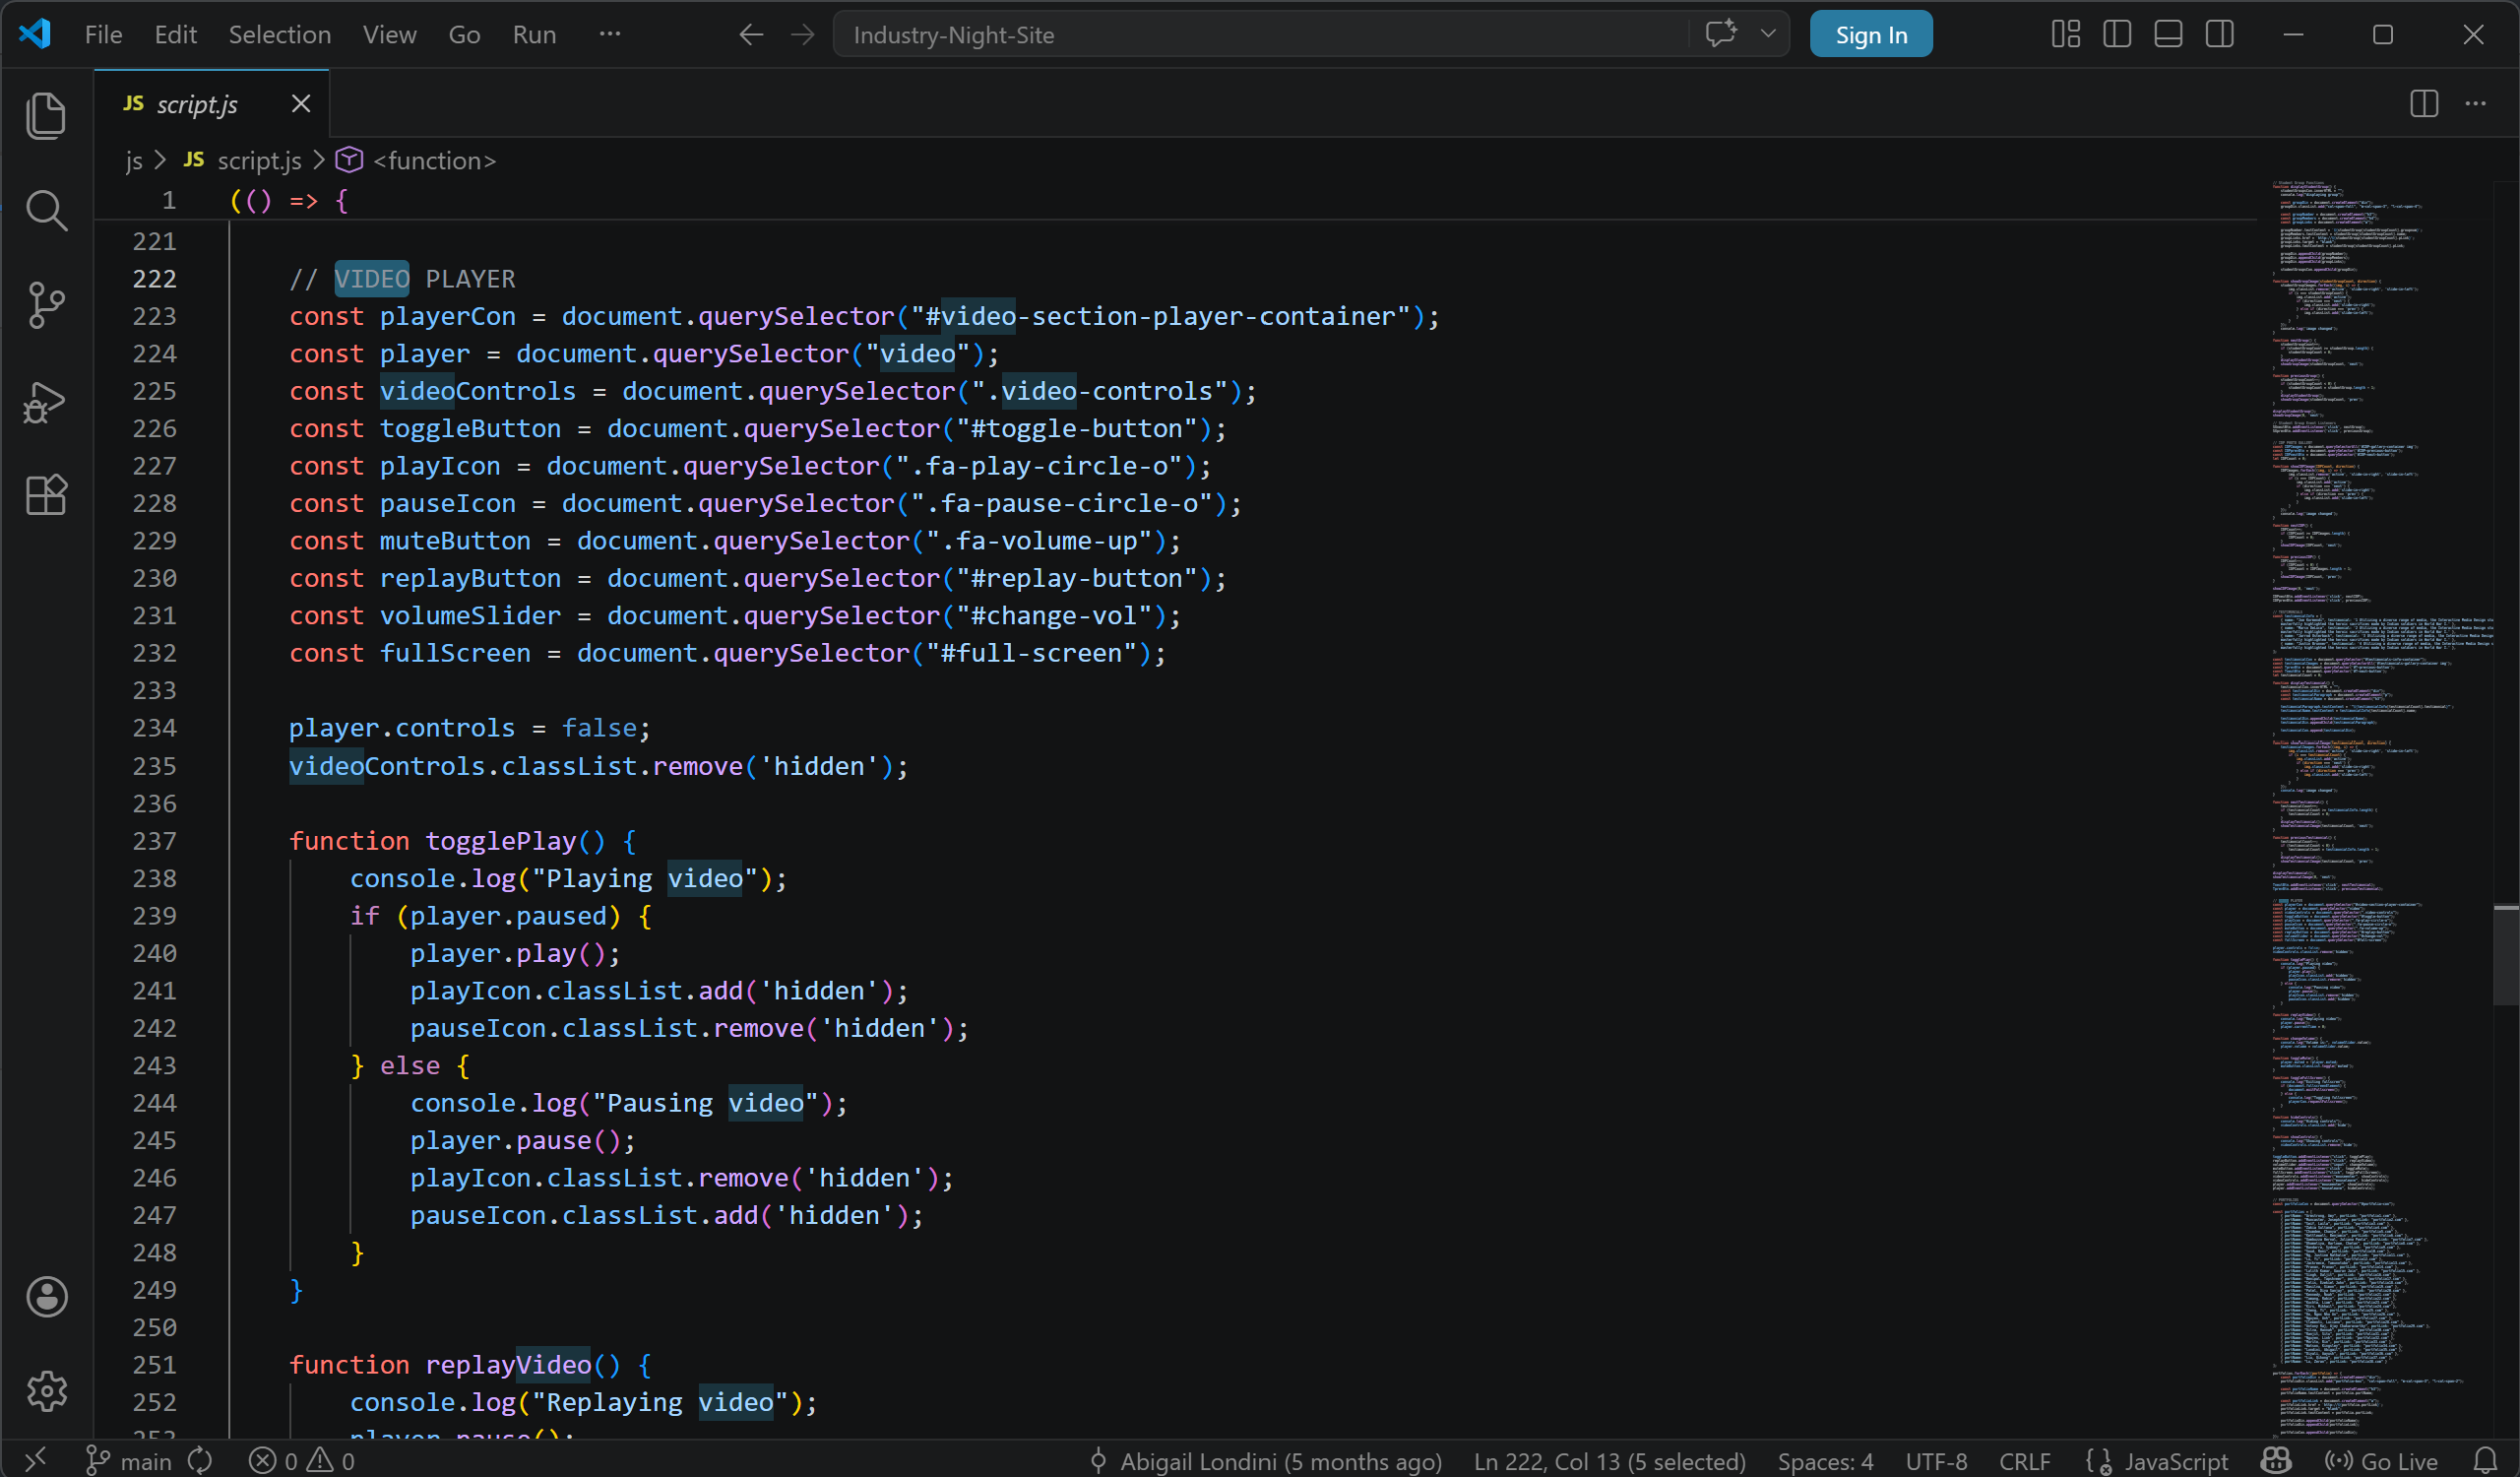Open the Manage gear icon
The width and height of the screenshot is (2520, 1477).
coord(46,1391)
